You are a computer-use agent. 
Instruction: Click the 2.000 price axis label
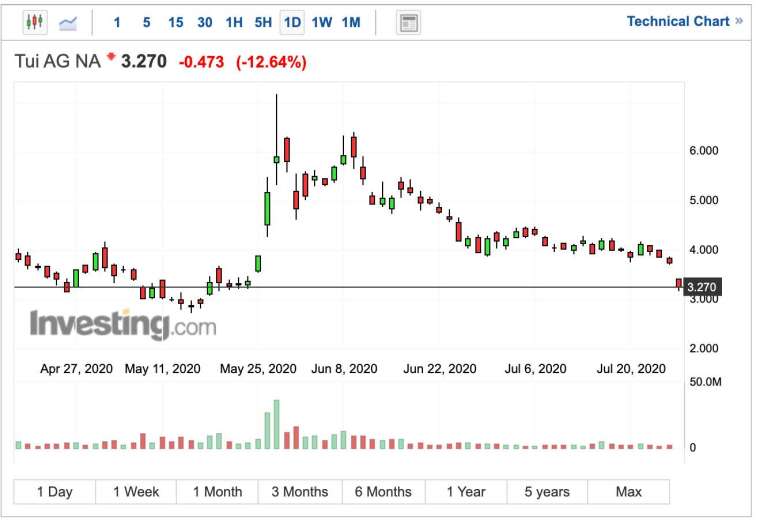(704, 349)
